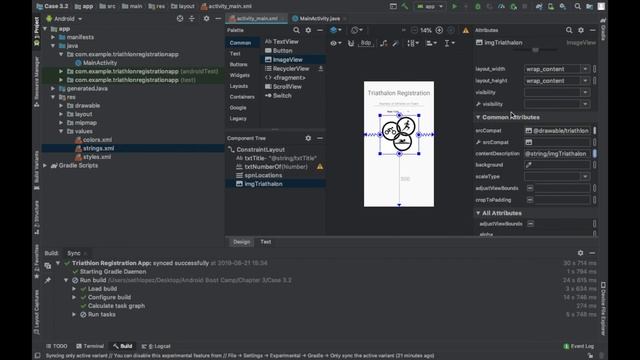Toggle adjustViewBounds under All Attributes

coord(531,224)
